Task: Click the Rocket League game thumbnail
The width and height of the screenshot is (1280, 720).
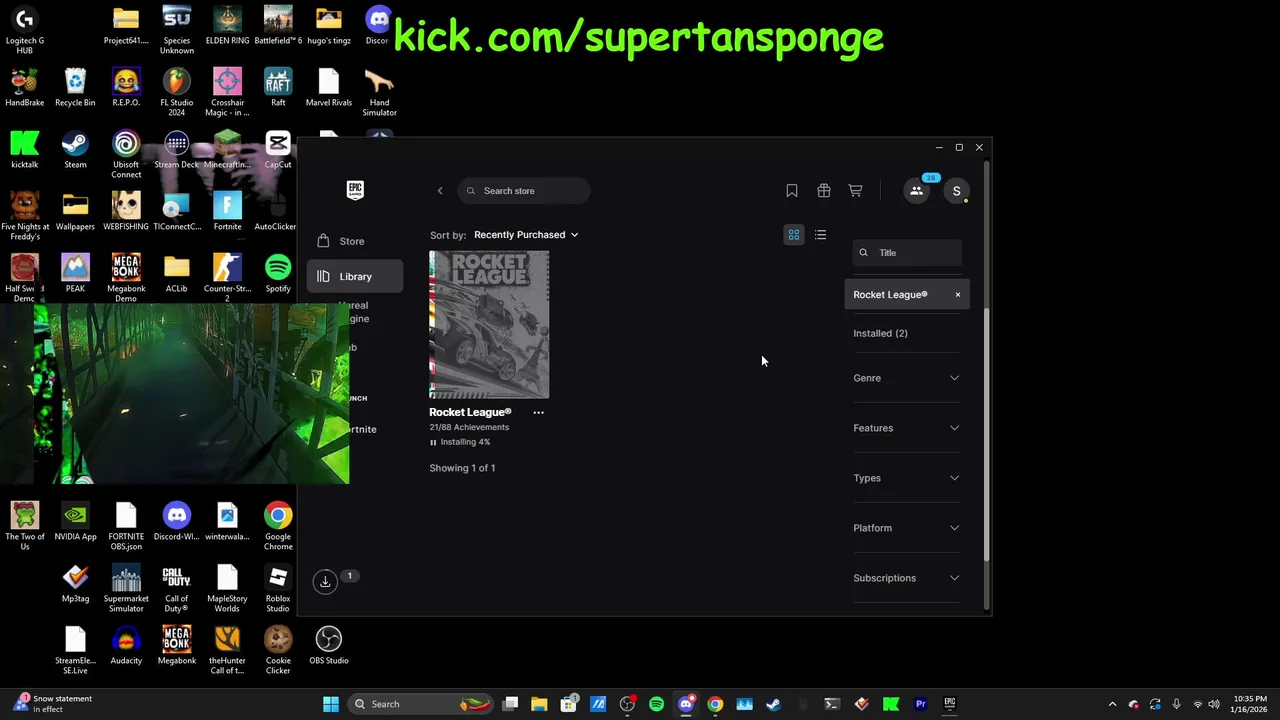Action: pos(489,325)
